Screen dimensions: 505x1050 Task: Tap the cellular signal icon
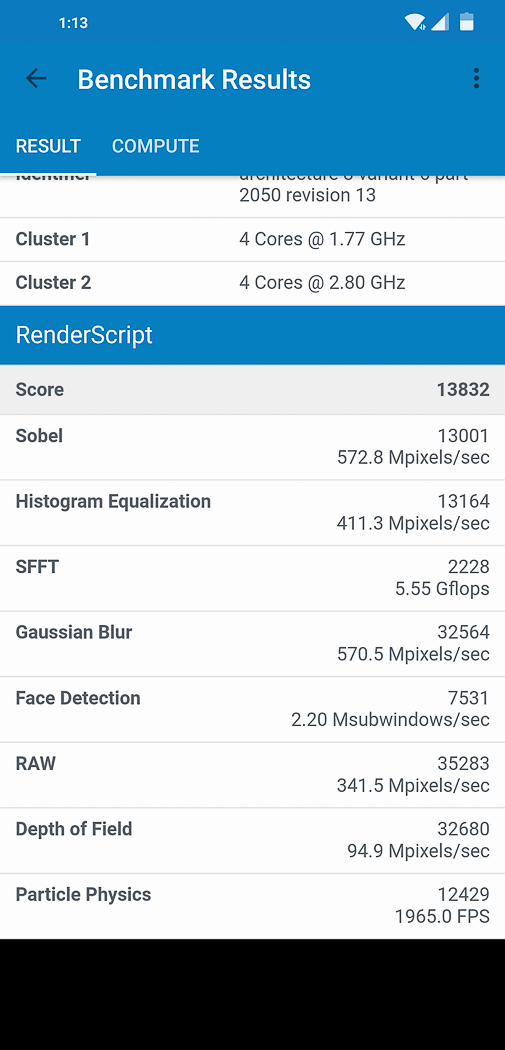pyautogui.click(x=440, y=22)
